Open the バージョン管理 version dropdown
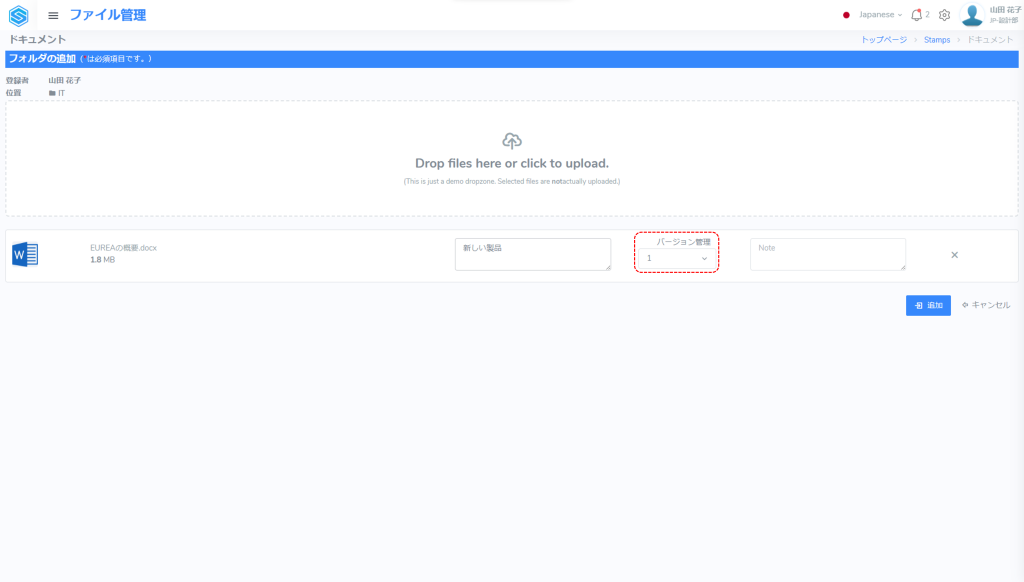This screenshot has height=582, width=1024. click(677, 259)
